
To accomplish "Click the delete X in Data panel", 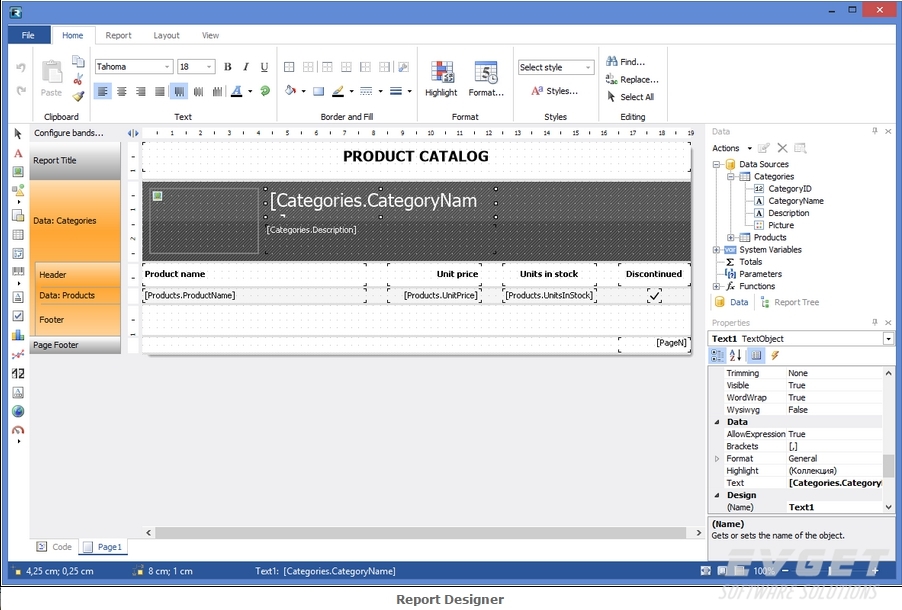I will tap(782, 148).
